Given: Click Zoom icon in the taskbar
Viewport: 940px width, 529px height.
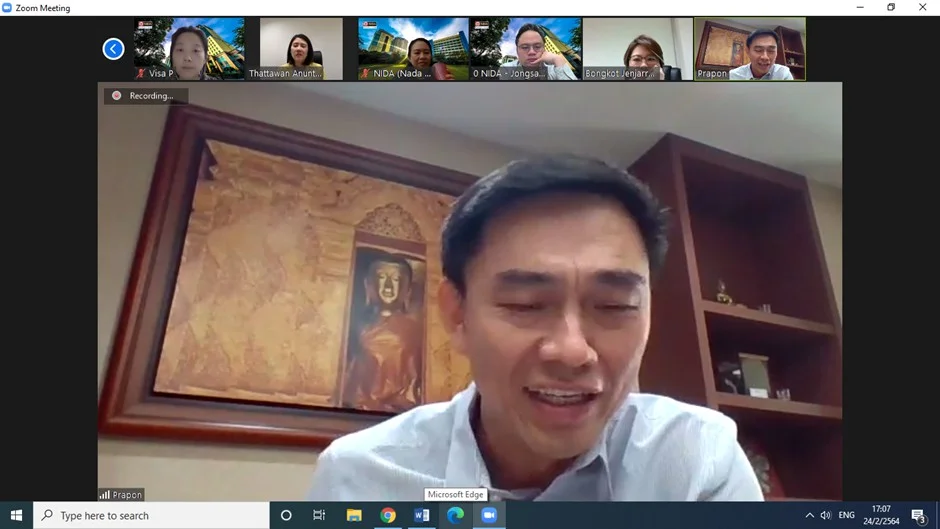Looking at the screenshot, I should (x=489, y=515).
